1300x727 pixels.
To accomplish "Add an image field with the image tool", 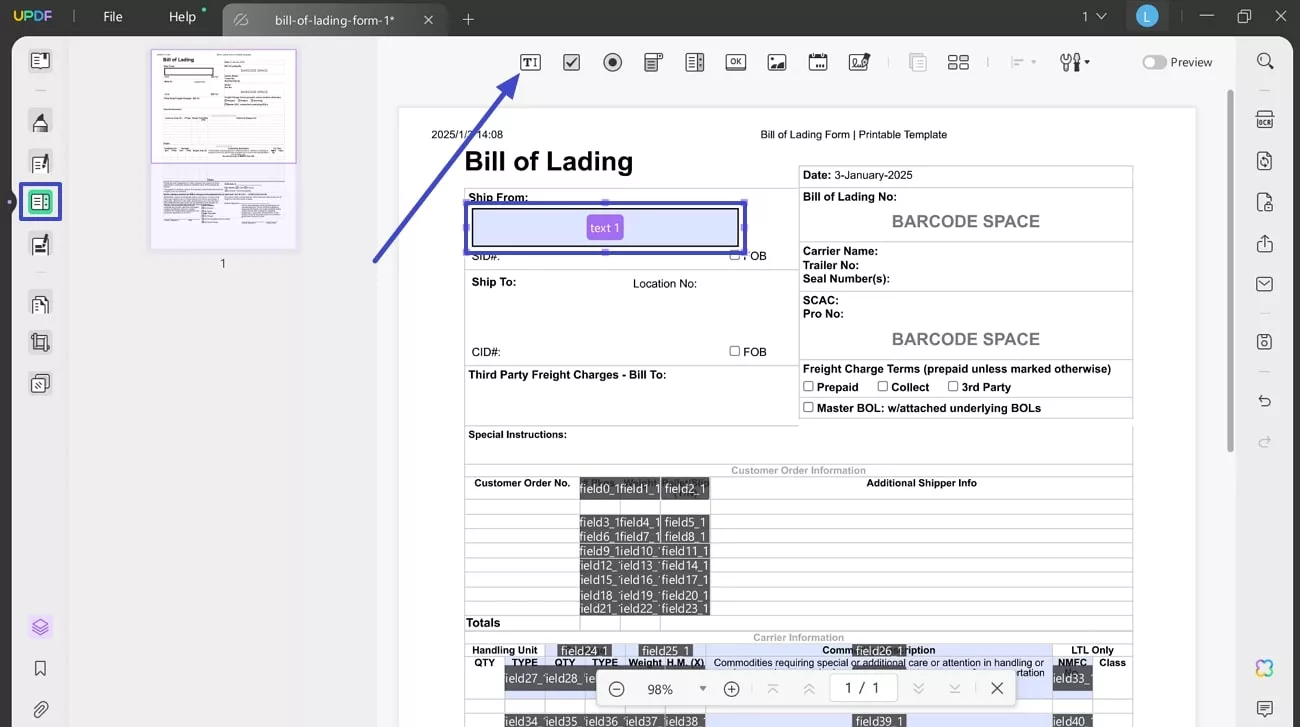I will (777, 61).
